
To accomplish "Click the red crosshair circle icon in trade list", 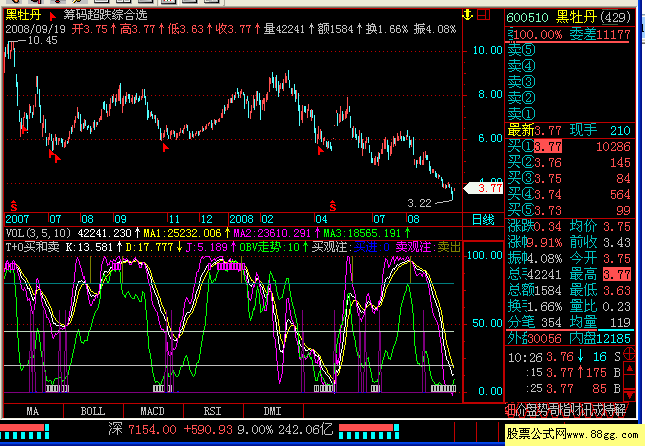I will [x=629, y=354].
